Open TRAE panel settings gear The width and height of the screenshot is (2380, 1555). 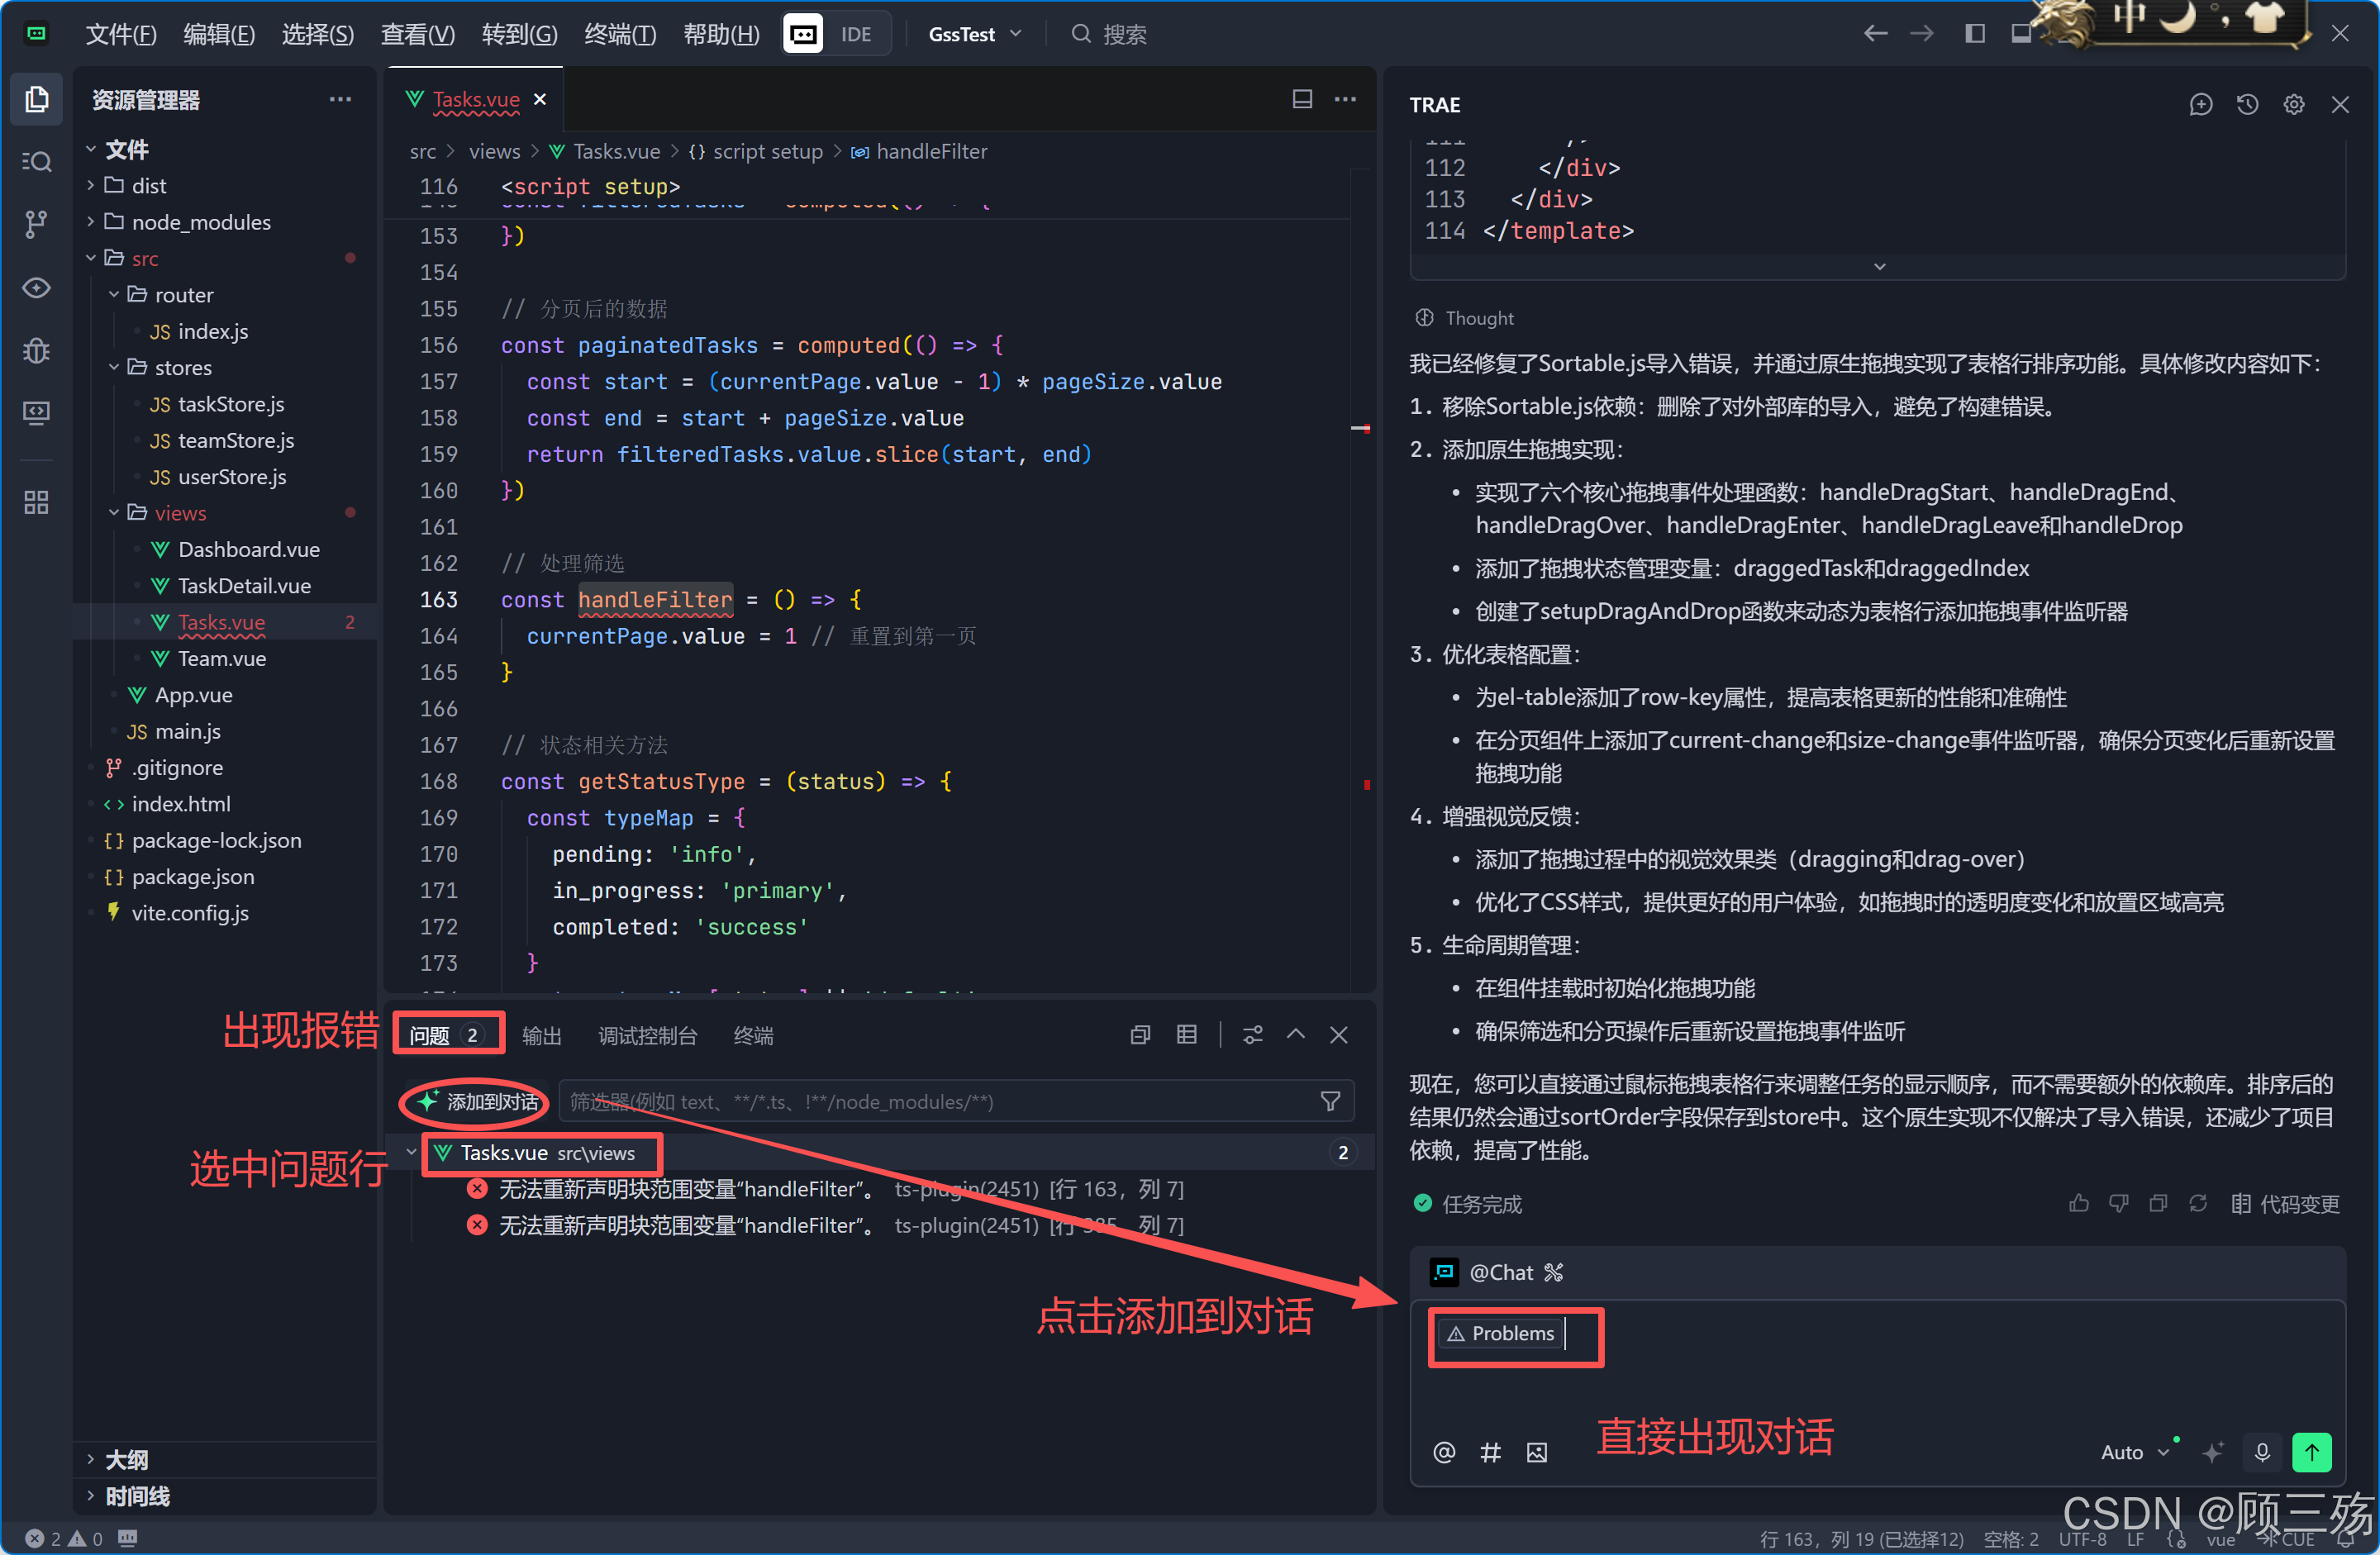pyautogui.click(x=2293, y=105)
